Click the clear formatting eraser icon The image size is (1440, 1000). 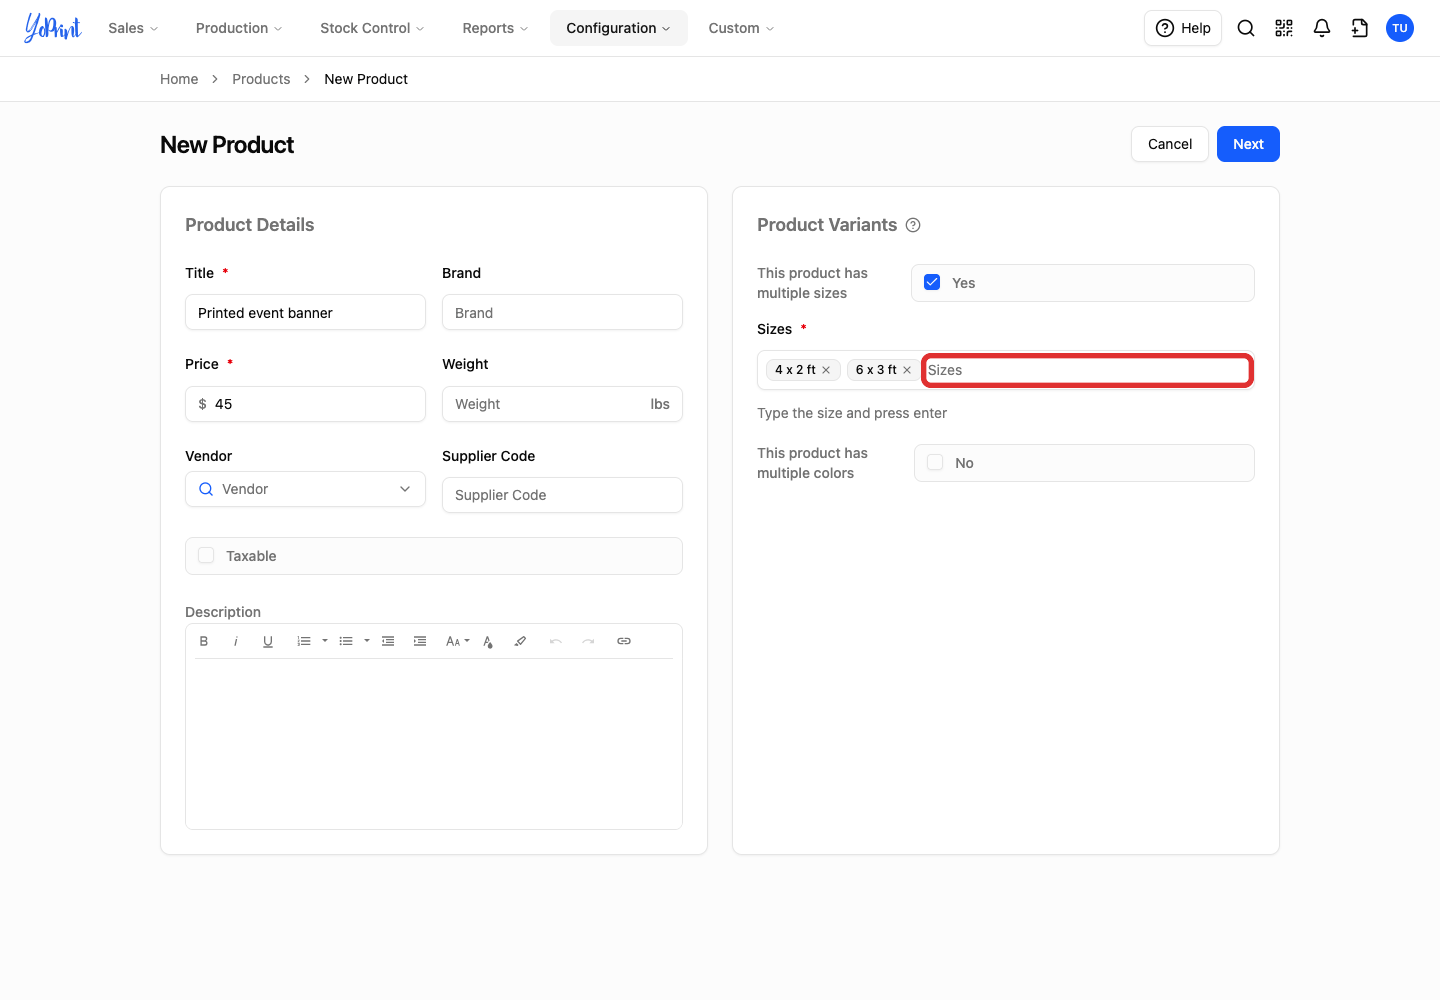pos(520,641)
